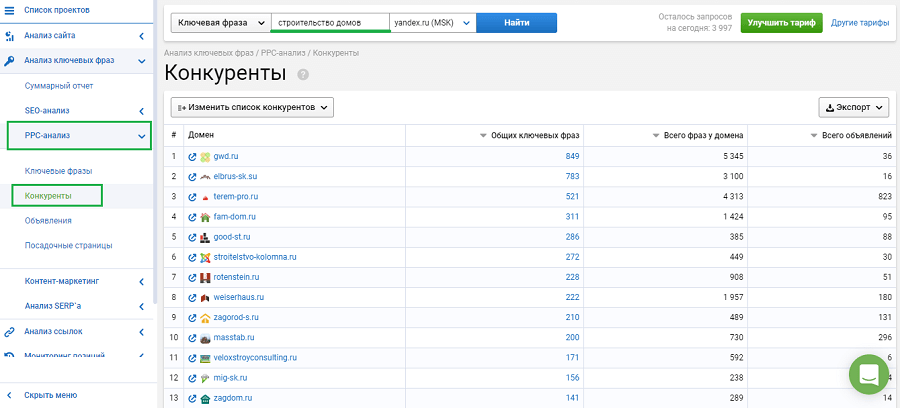
Task: Click external link icon beside masstab.ru
Action: pyautogui.click(x=192, y=337)
